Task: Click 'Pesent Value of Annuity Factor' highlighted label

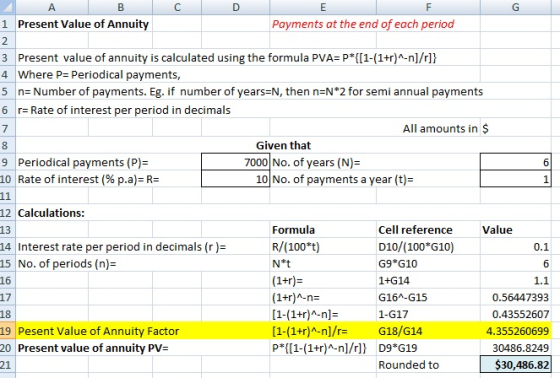Action: click(98, 331)
